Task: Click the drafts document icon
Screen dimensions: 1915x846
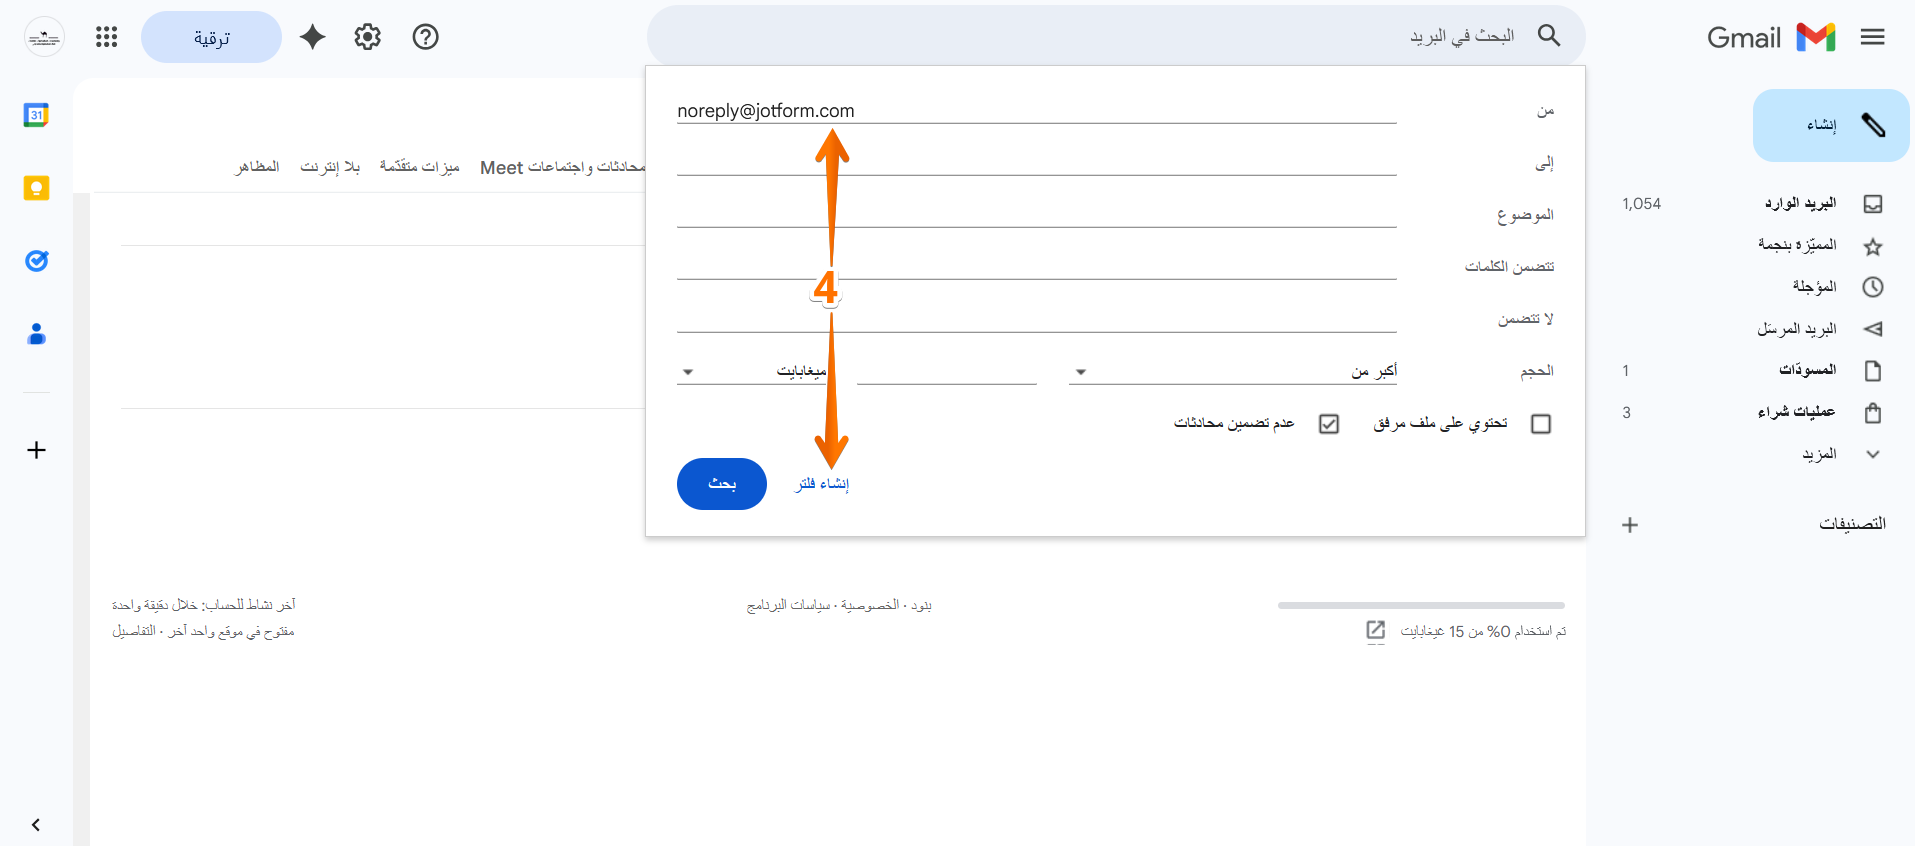Action: tap(1873, 371)
